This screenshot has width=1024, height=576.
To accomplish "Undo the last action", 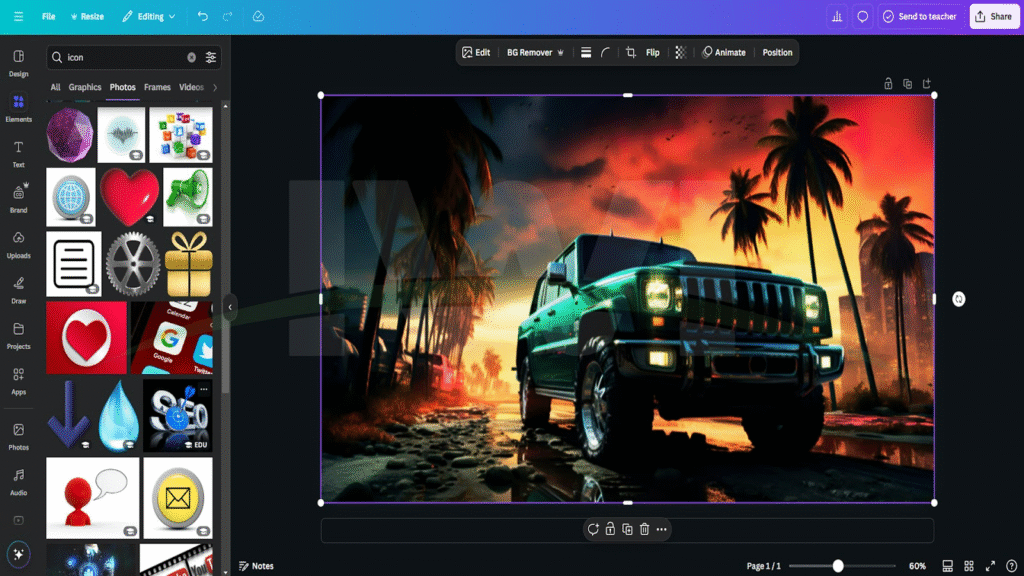I will pyautogui.click(x=202, y=16).
